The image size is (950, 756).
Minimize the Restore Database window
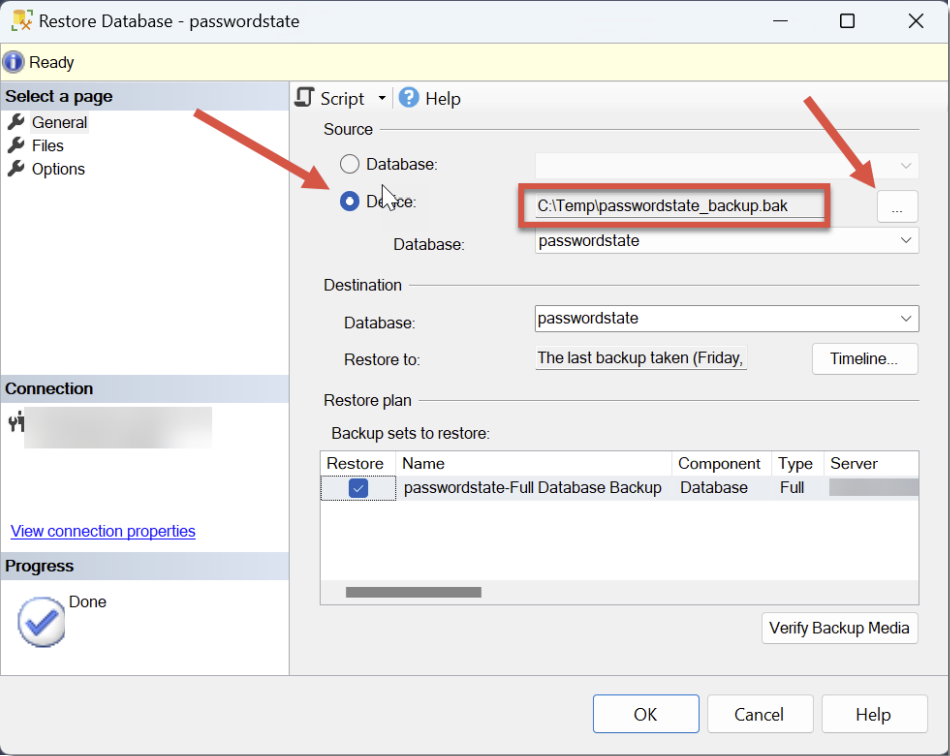(780, 21)
